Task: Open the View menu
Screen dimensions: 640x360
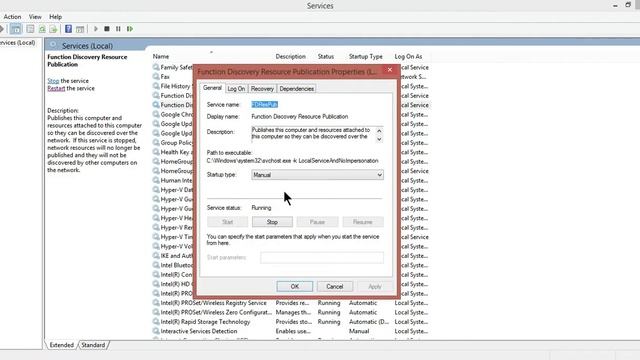Action: pos(35,17)
